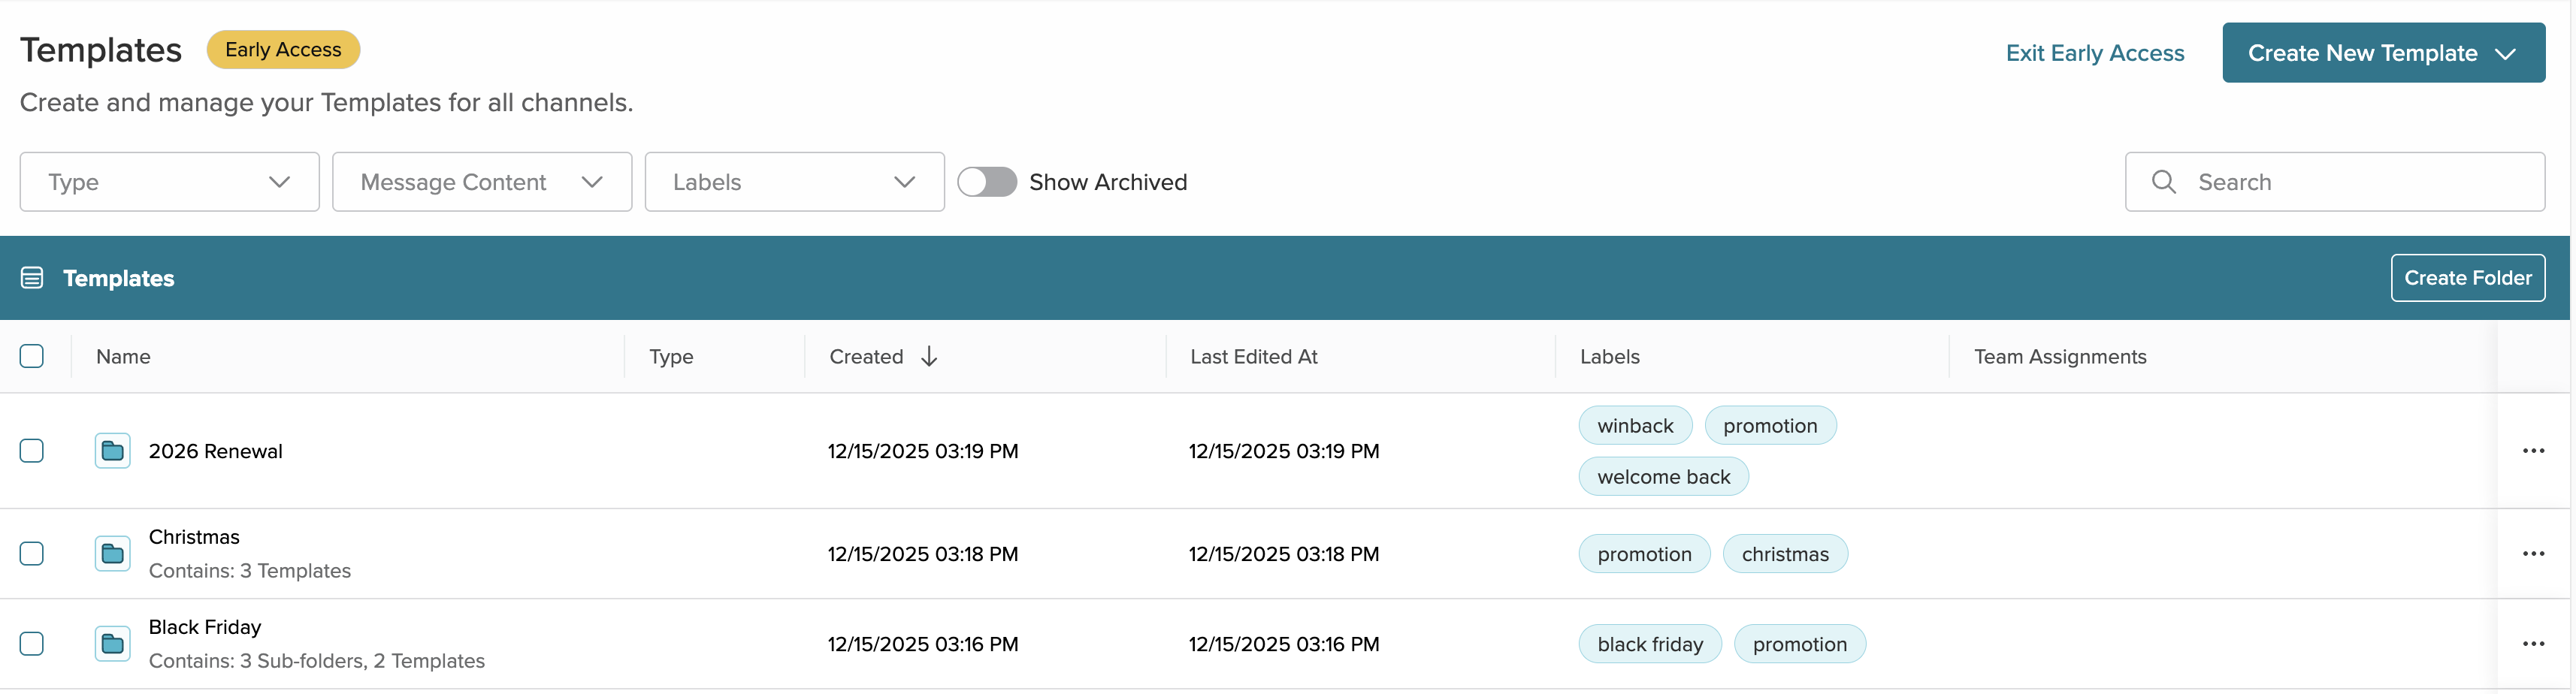
Task: Tick the Christmas row checkbox
Action: click(x=32, y=554)
